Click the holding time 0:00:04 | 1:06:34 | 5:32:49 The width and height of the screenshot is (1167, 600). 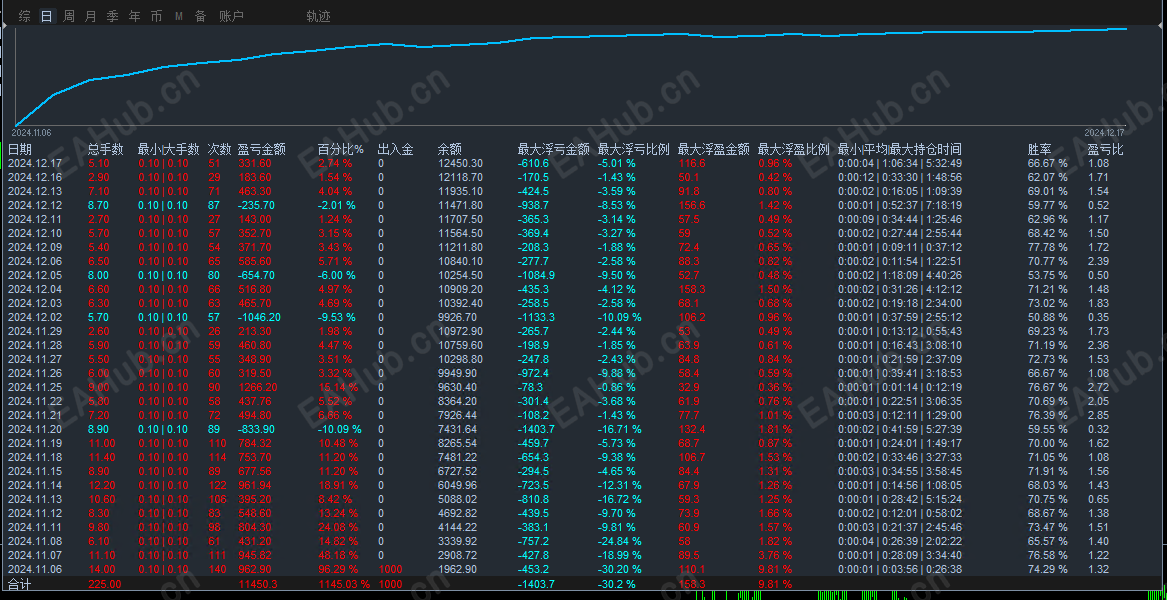(900, 163)
